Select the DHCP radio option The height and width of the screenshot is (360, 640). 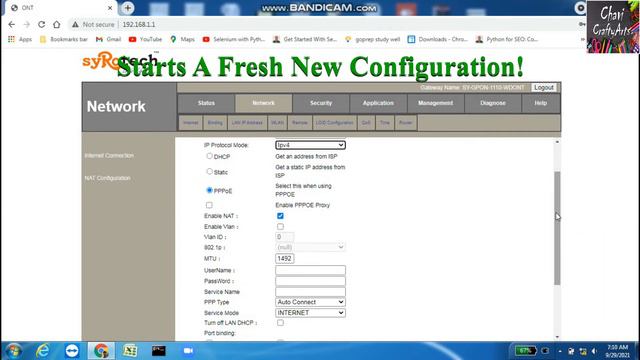click(x=209, y=156)
